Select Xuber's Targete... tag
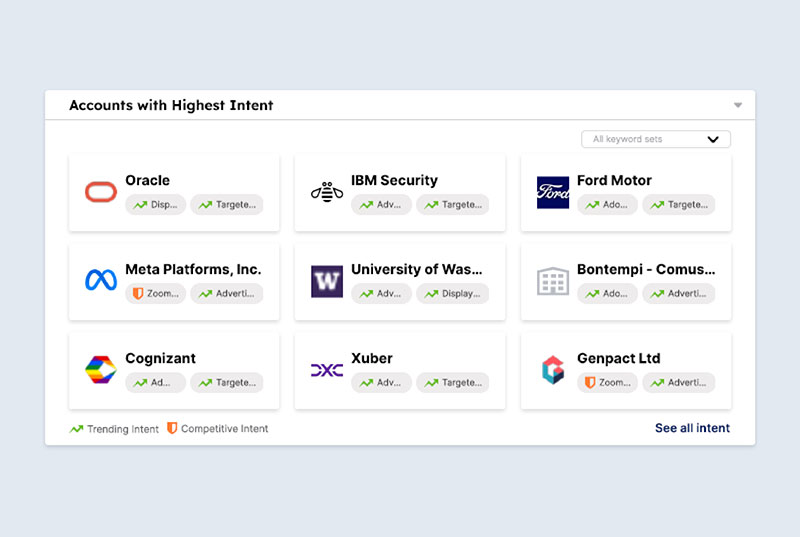 (x=453, y=382)
